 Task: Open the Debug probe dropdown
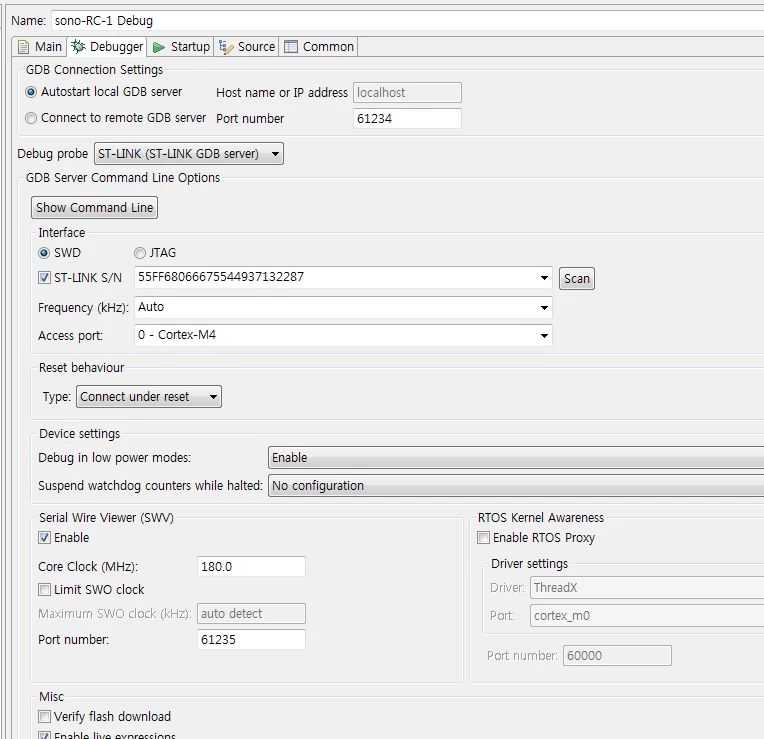point(189,153)
